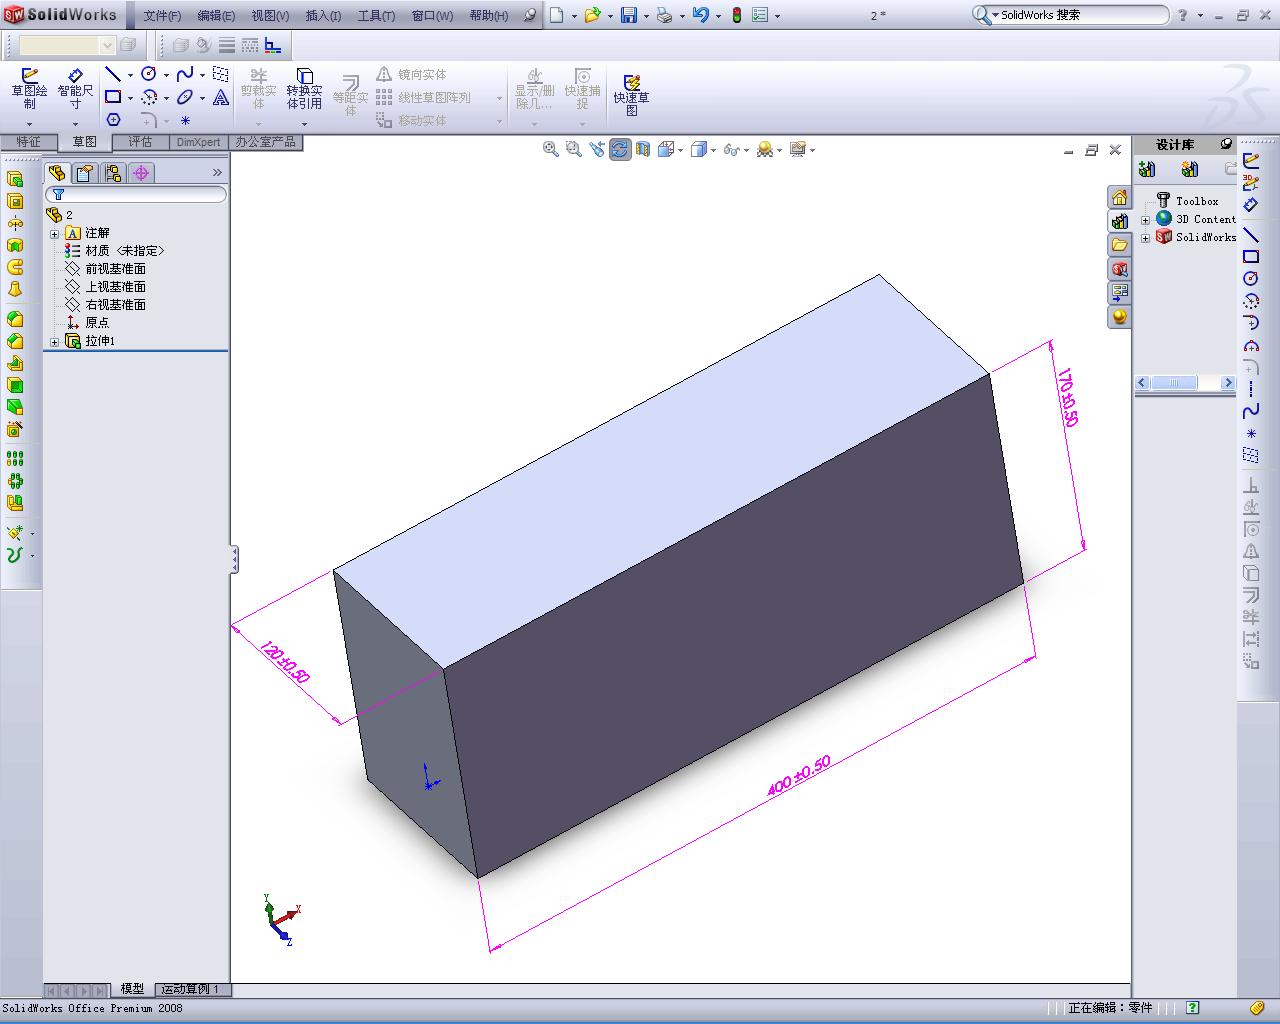
Task: Click the Undo icon
Action: (x=700, y=15)
